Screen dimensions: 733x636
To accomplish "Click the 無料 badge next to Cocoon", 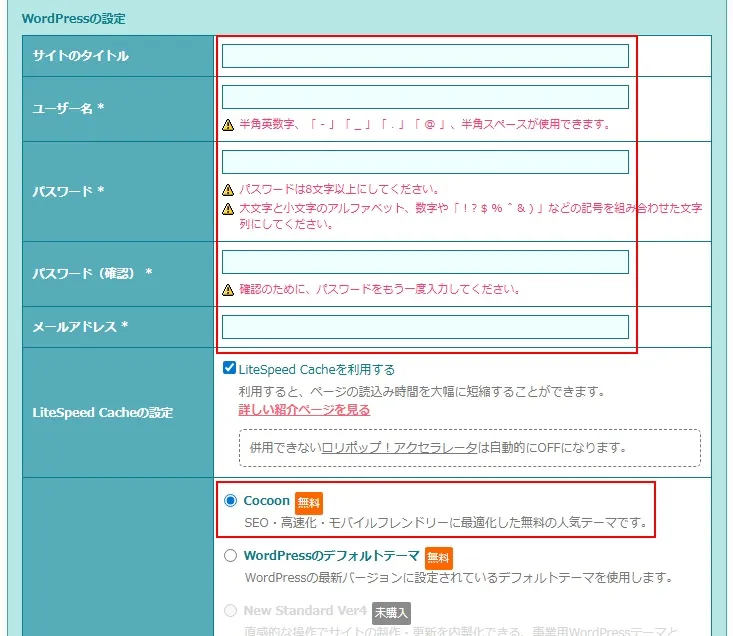I will [309, 502].
